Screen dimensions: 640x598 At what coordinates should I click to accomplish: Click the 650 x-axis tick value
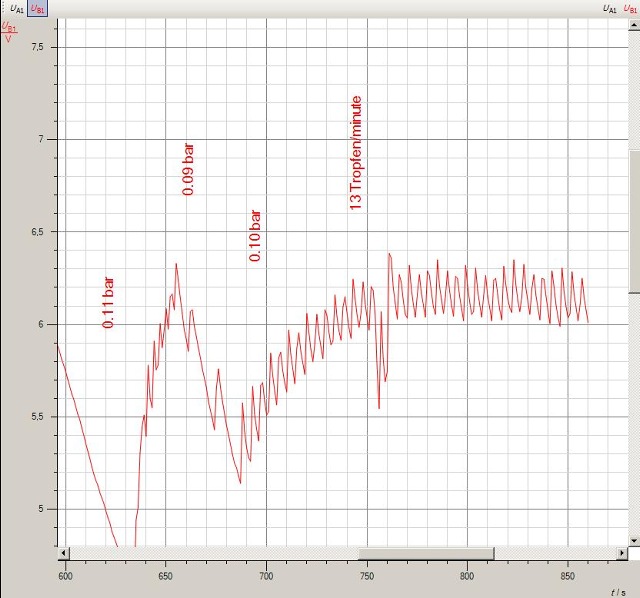[x=166, y=576]
